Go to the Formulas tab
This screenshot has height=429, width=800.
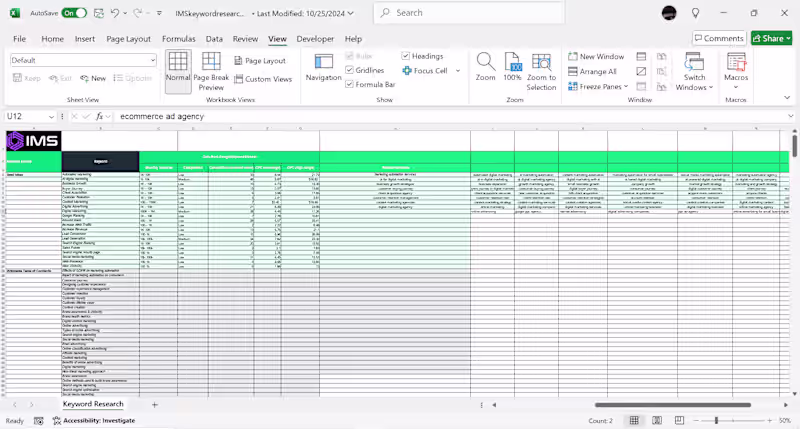(179, 39)
